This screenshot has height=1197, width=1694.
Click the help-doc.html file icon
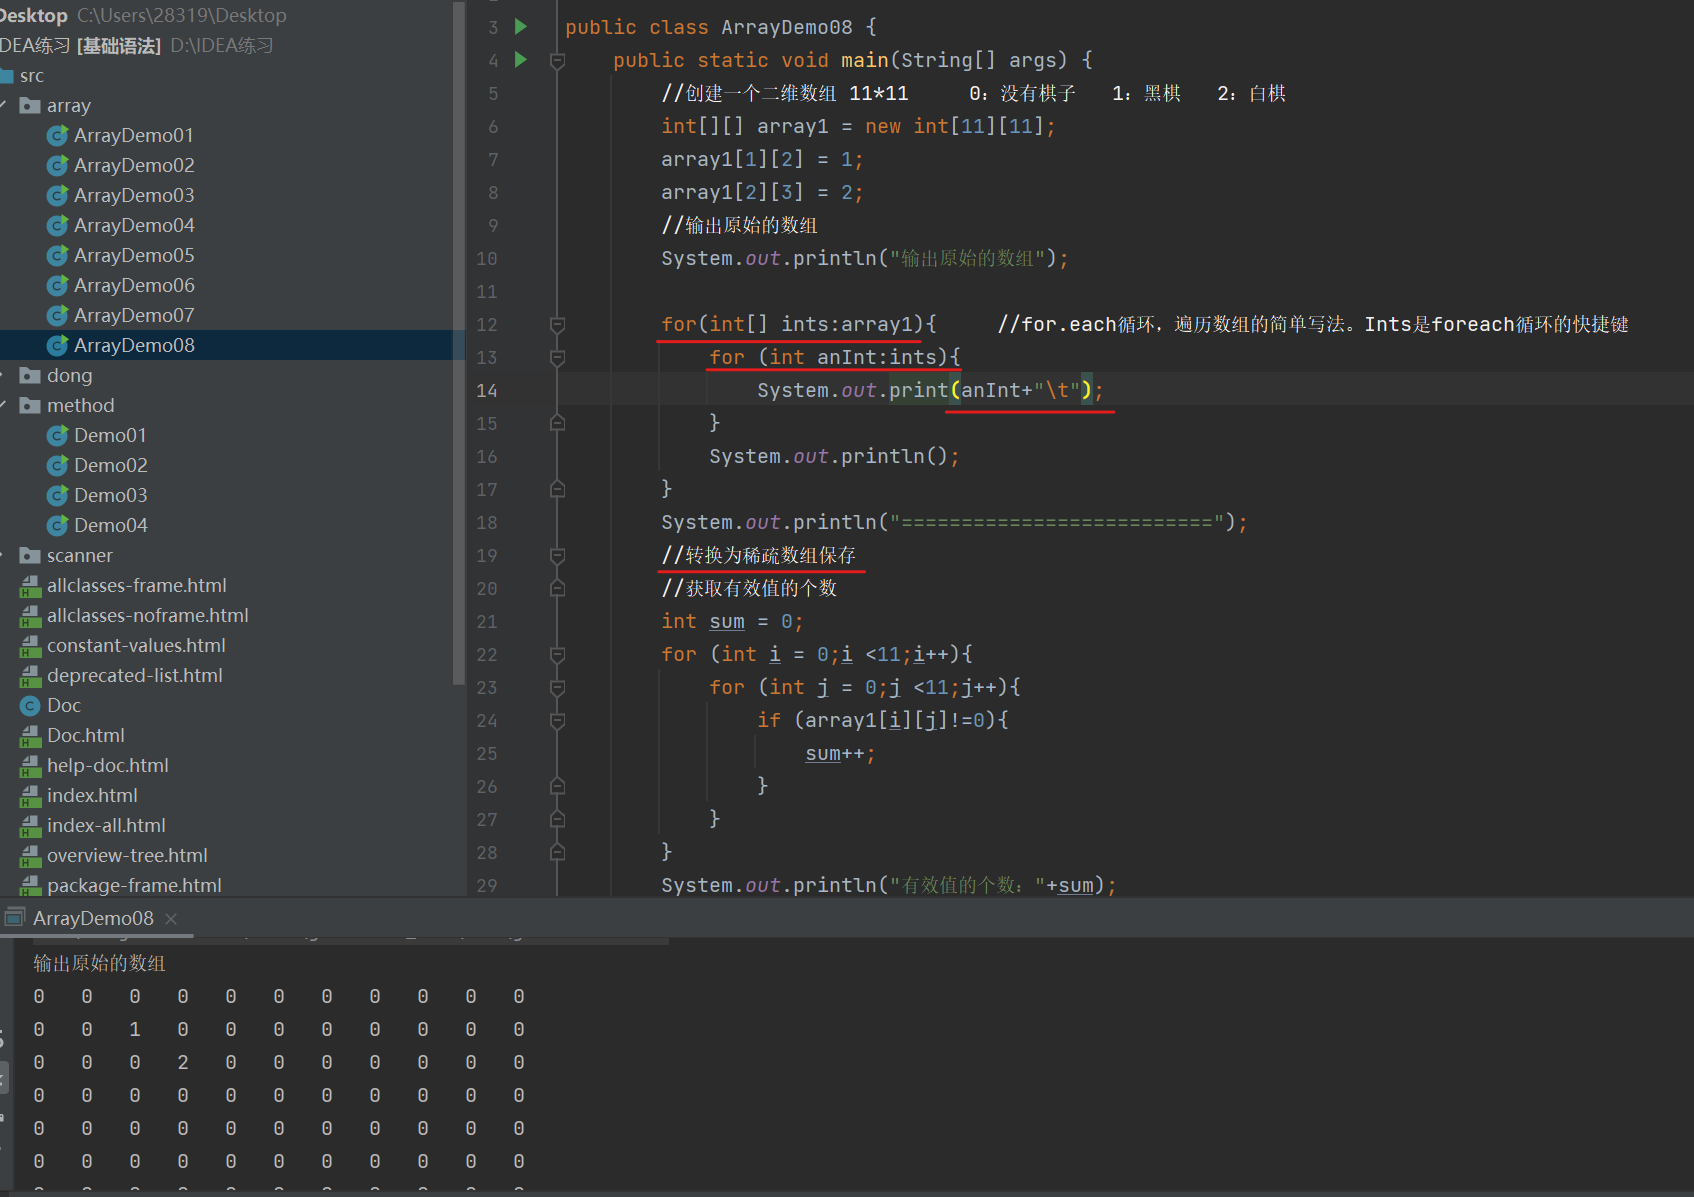click(x=30, y=766)
